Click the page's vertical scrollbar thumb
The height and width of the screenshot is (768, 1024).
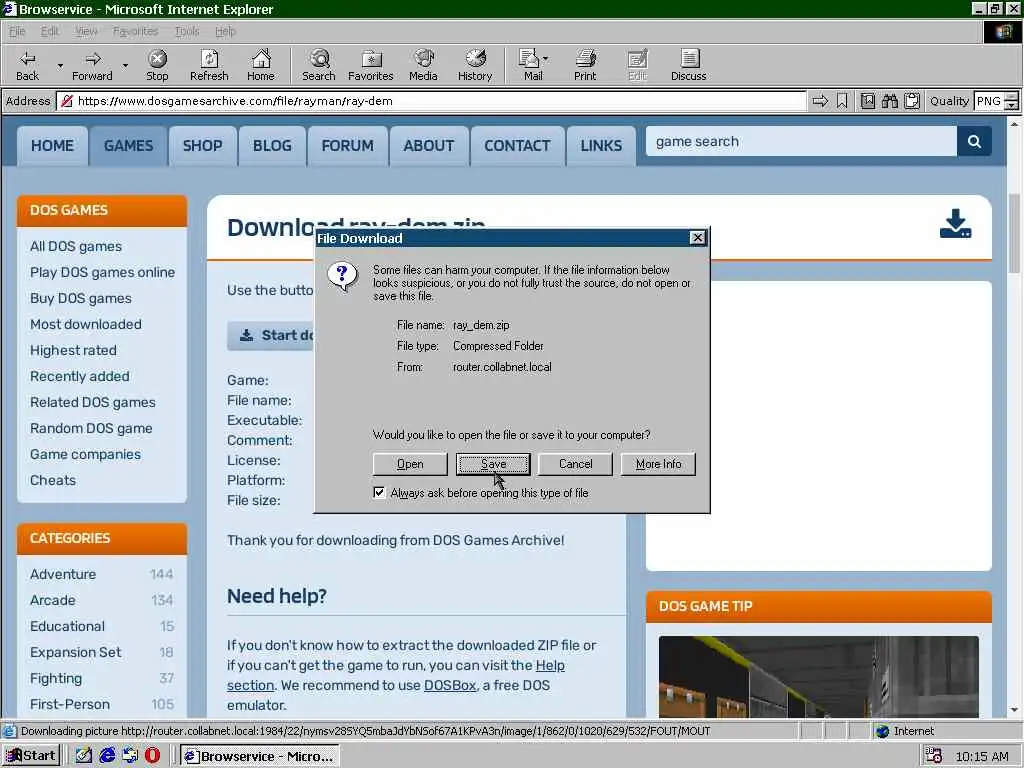click(1014, 233)
